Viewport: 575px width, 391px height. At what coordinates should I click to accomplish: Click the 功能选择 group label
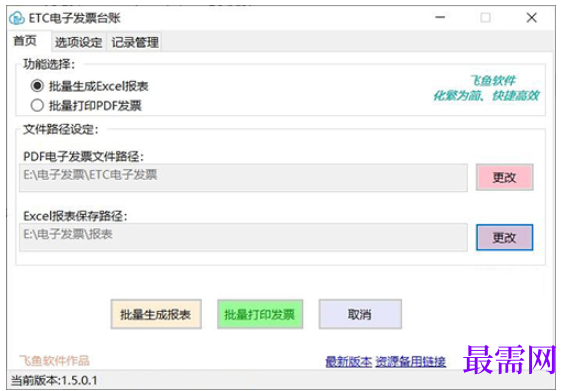pyautogui.click(x=49, y=64)
